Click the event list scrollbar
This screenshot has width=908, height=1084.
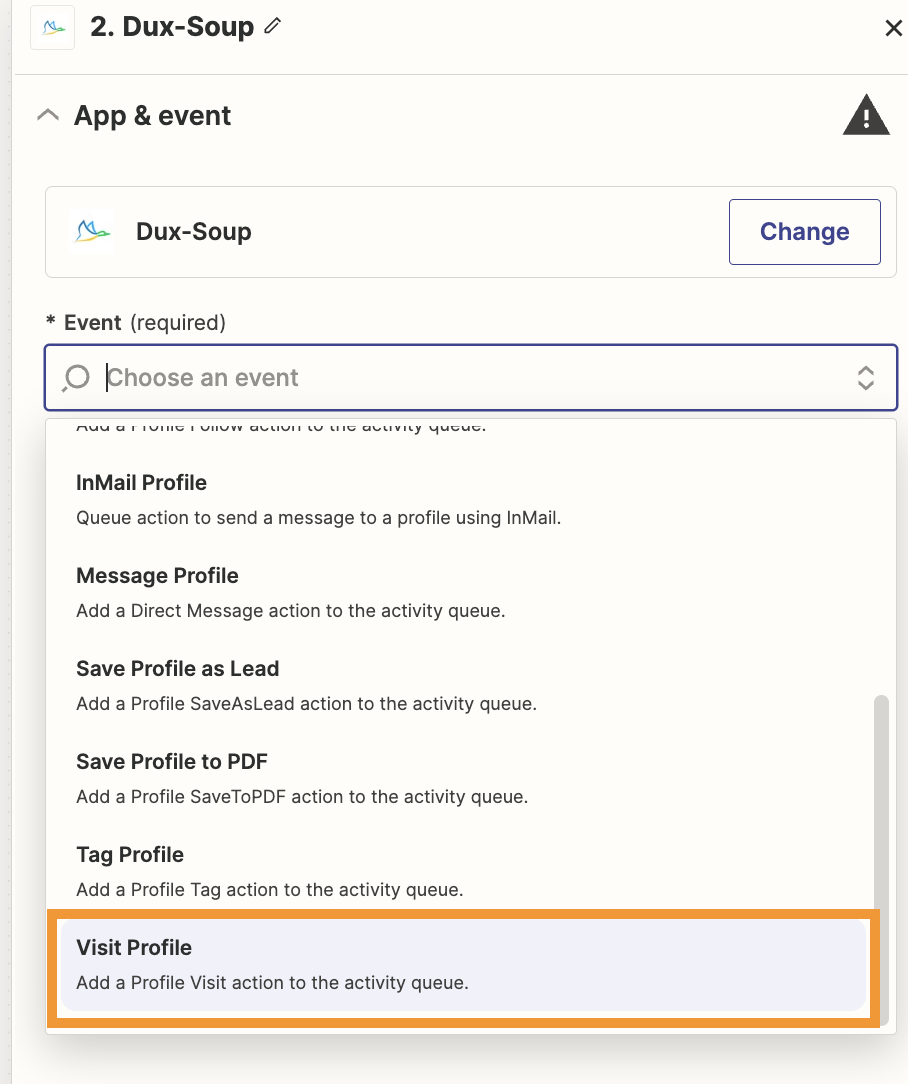pos(881,800)
